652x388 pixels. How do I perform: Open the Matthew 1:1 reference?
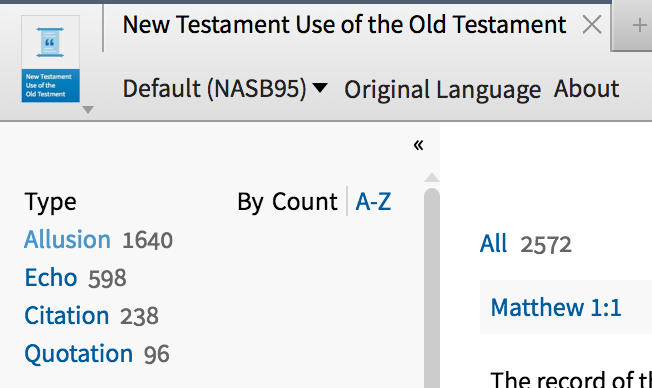pos(556,307)
